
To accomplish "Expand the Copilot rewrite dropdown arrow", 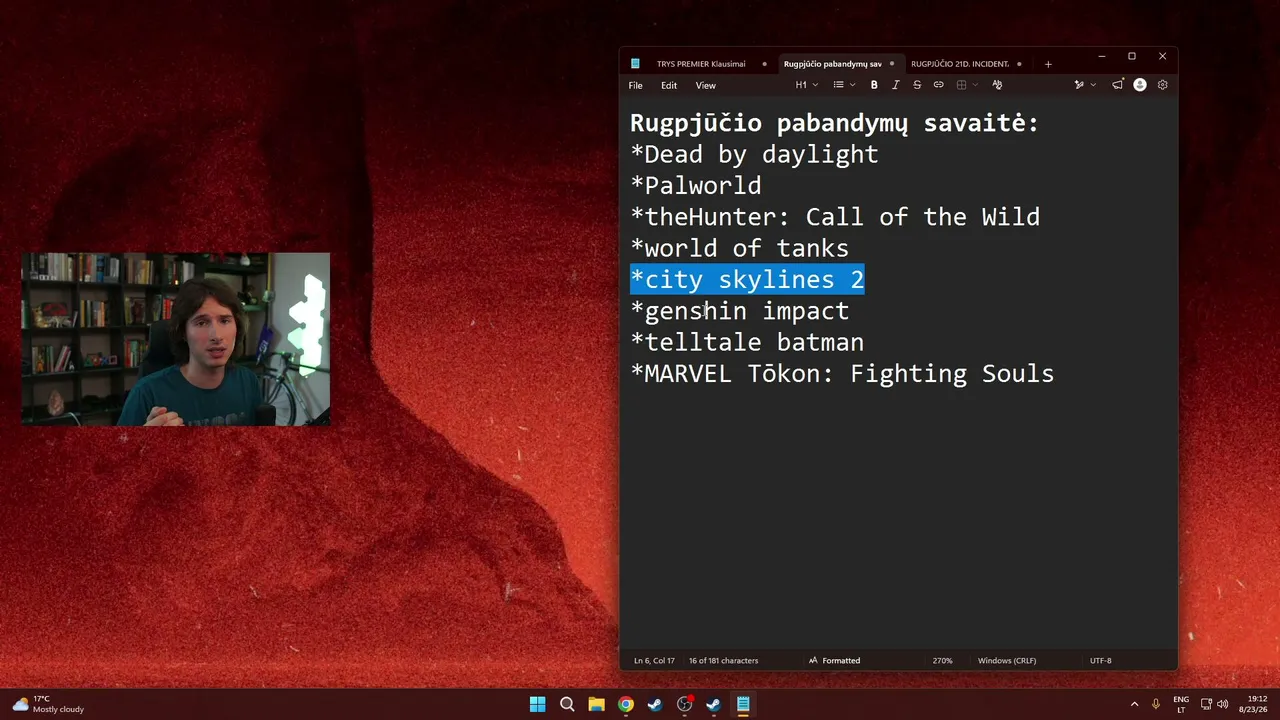I will (1092, 85).
